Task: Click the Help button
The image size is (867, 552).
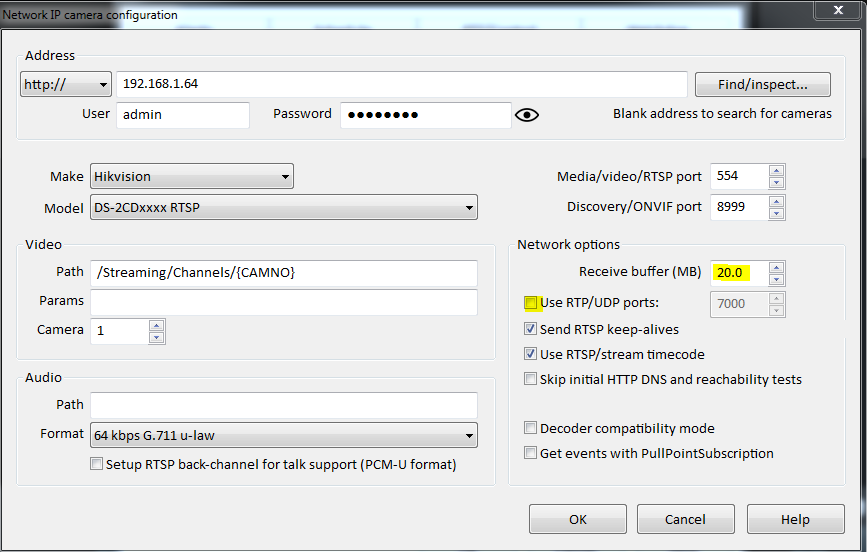Action: tap(795, 519)
